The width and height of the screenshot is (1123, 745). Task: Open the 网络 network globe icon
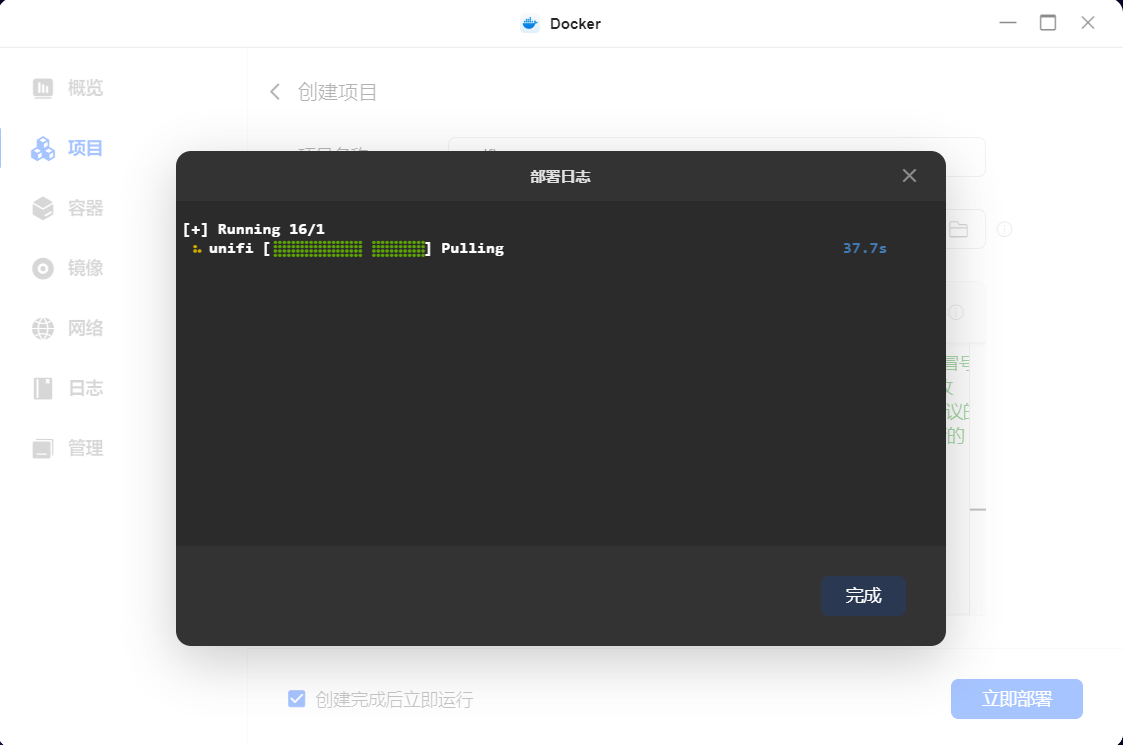click(43, 328)
